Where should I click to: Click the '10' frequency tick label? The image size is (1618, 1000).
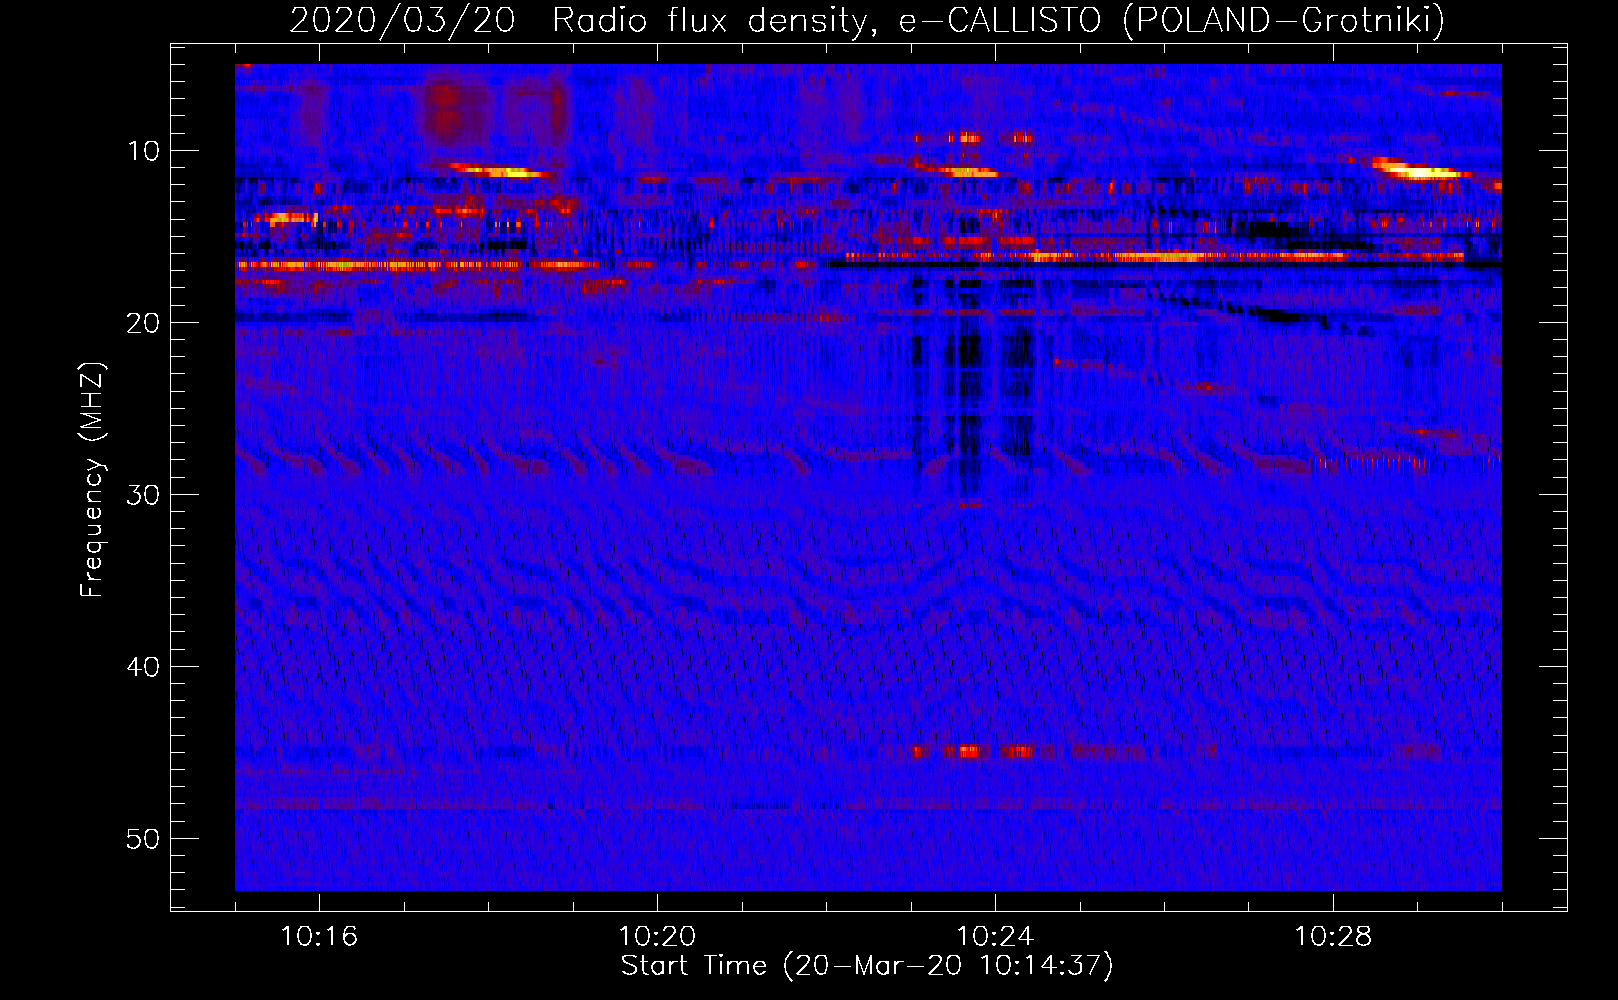tap(144, 151)
